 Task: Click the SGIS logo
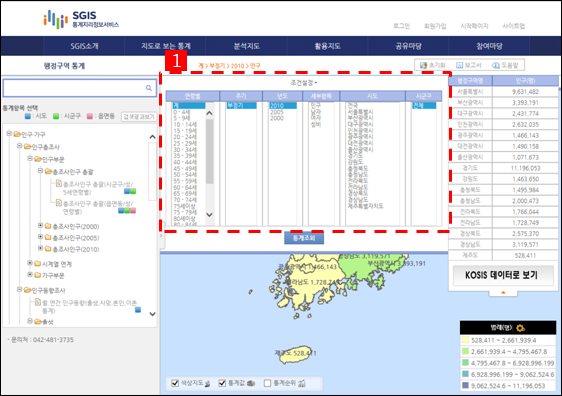81,19
